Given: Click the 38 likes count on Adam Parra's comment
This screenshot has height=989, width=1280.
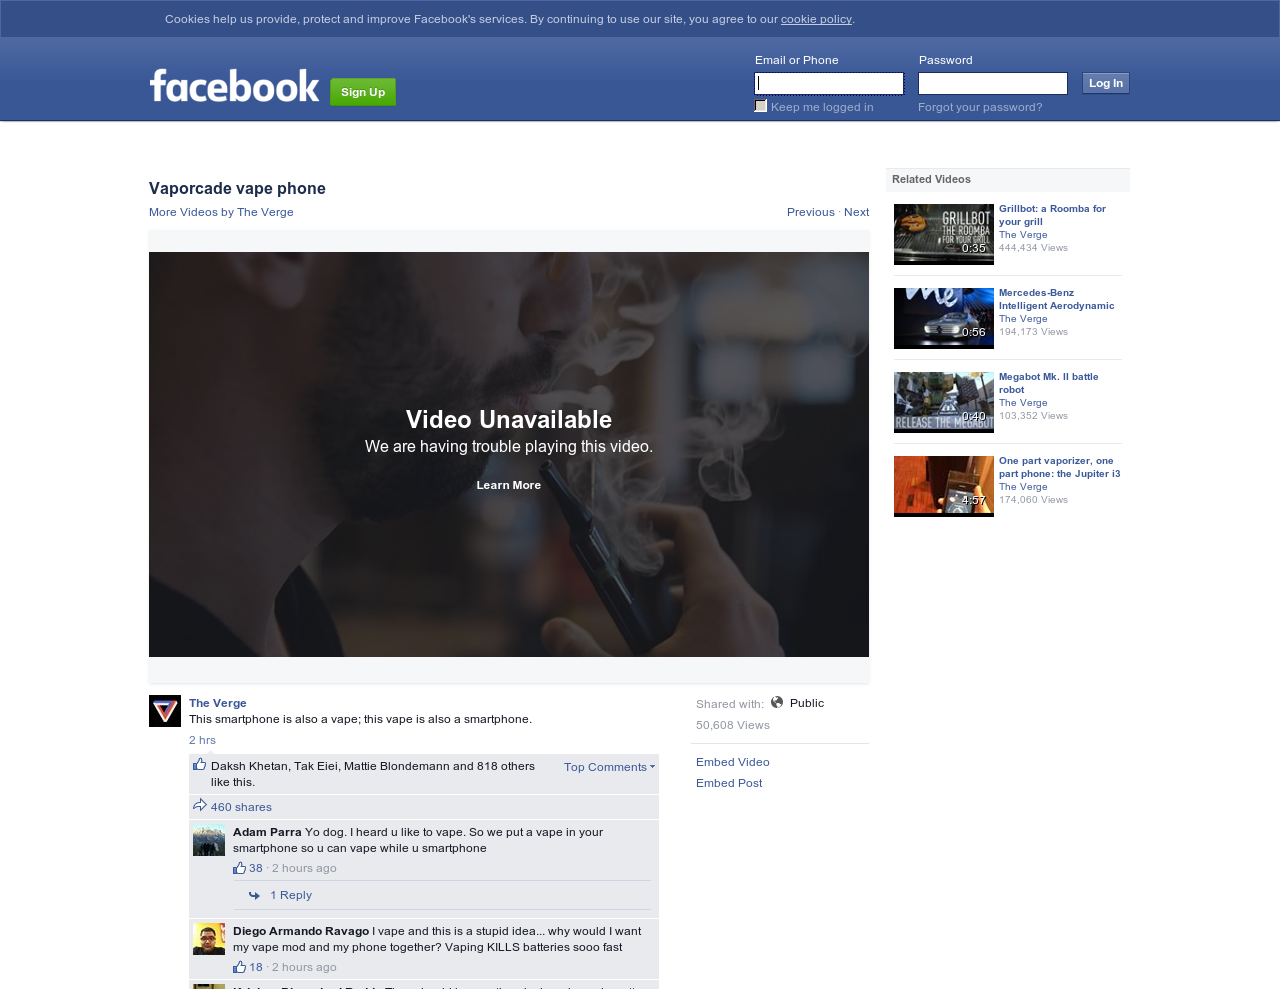Looking at the screenshot, I should [x=256, y=868].
